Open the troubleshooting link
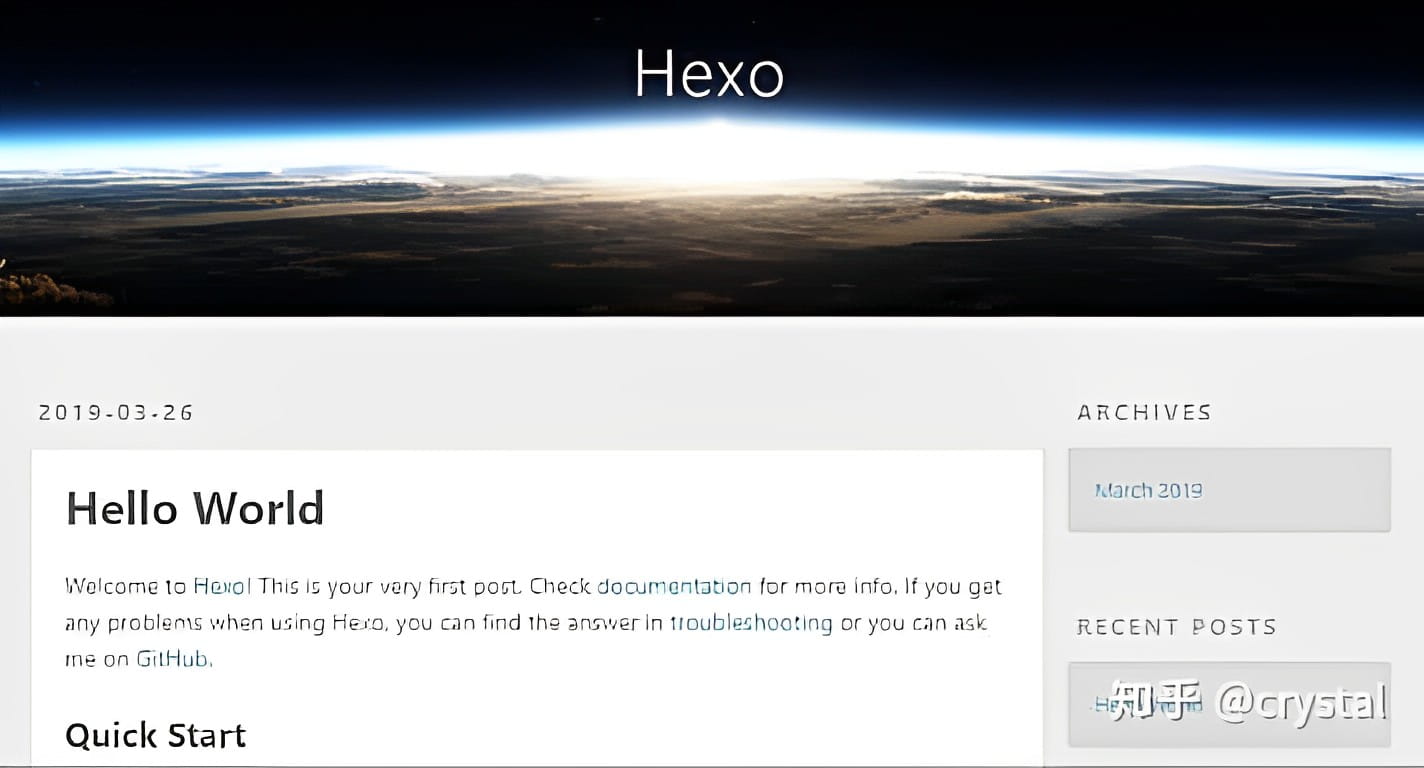Screen dimensions: 1424x768 (751, 623)
